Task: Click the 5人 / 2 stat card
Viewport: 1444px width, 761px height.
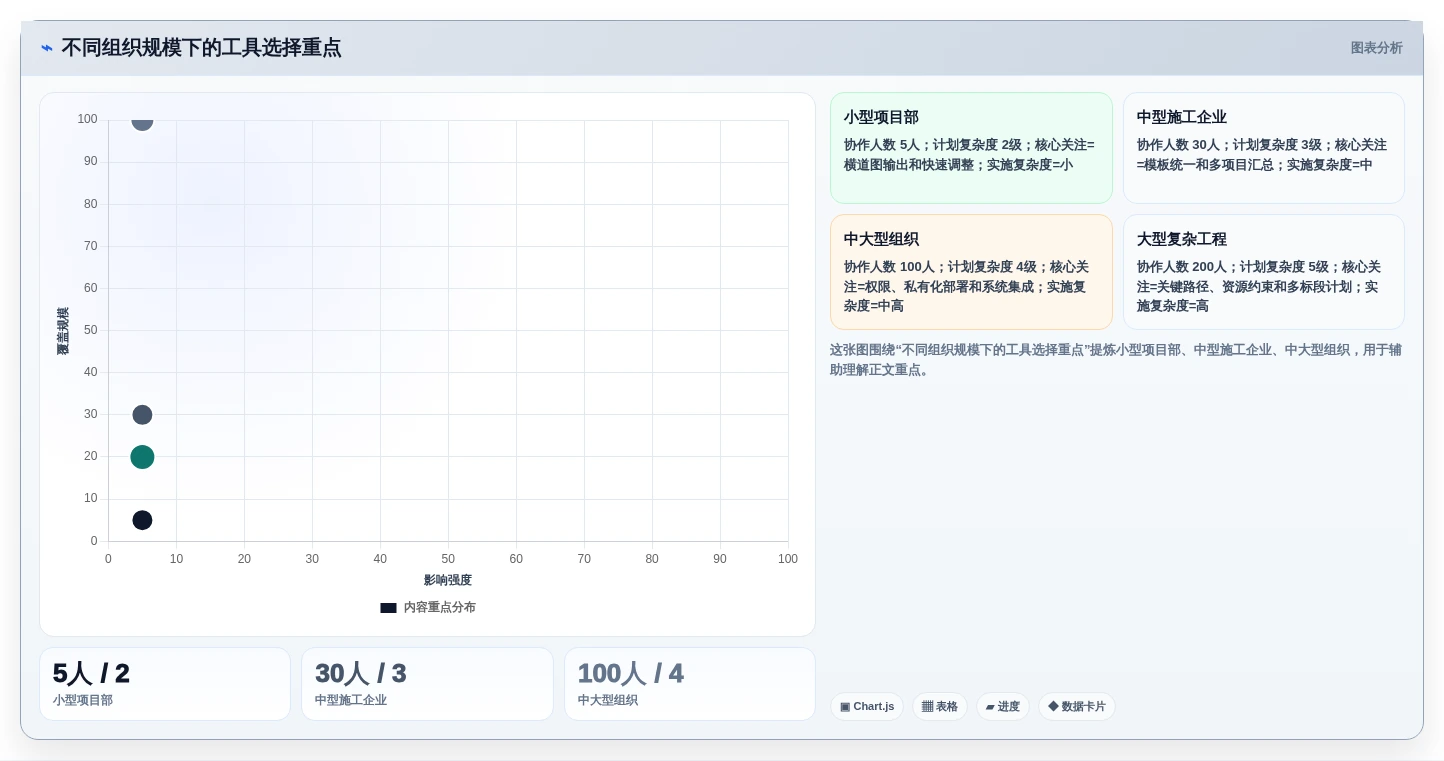Action: [x=165, y=684]
